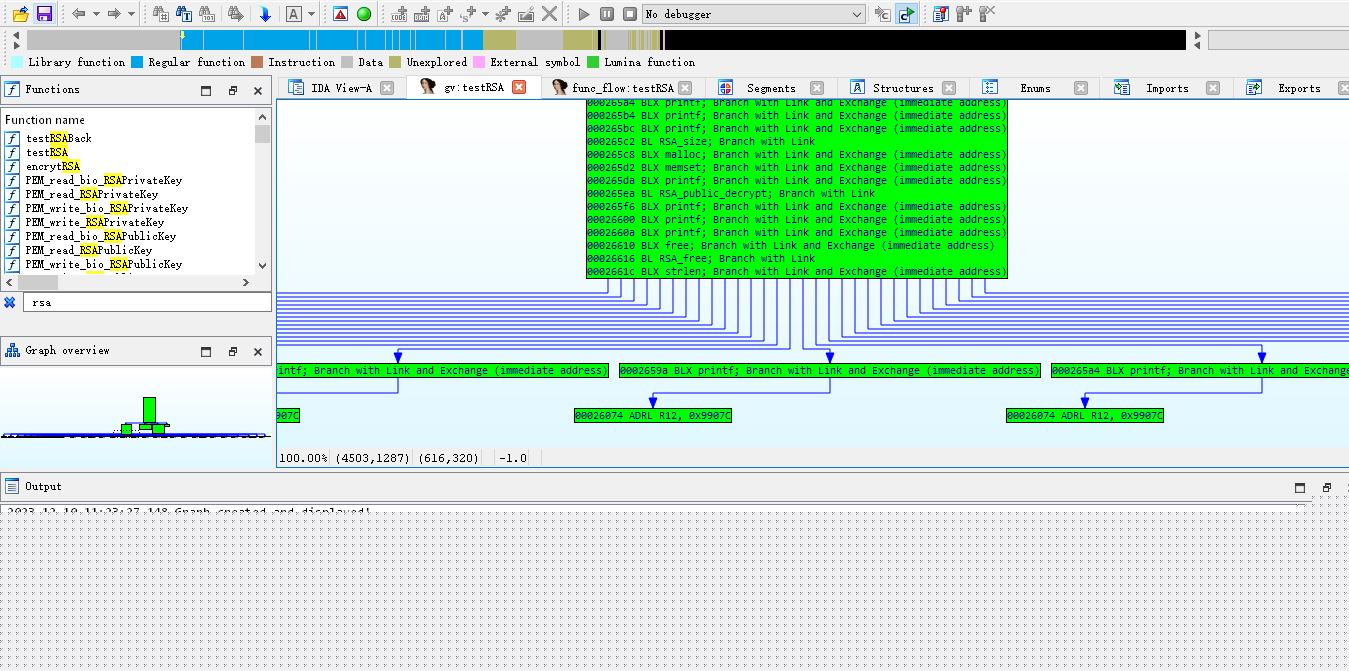1349x671 pixels.
Task: Click the add breakpoint/plugin plus icon
Action: (963, 14)
